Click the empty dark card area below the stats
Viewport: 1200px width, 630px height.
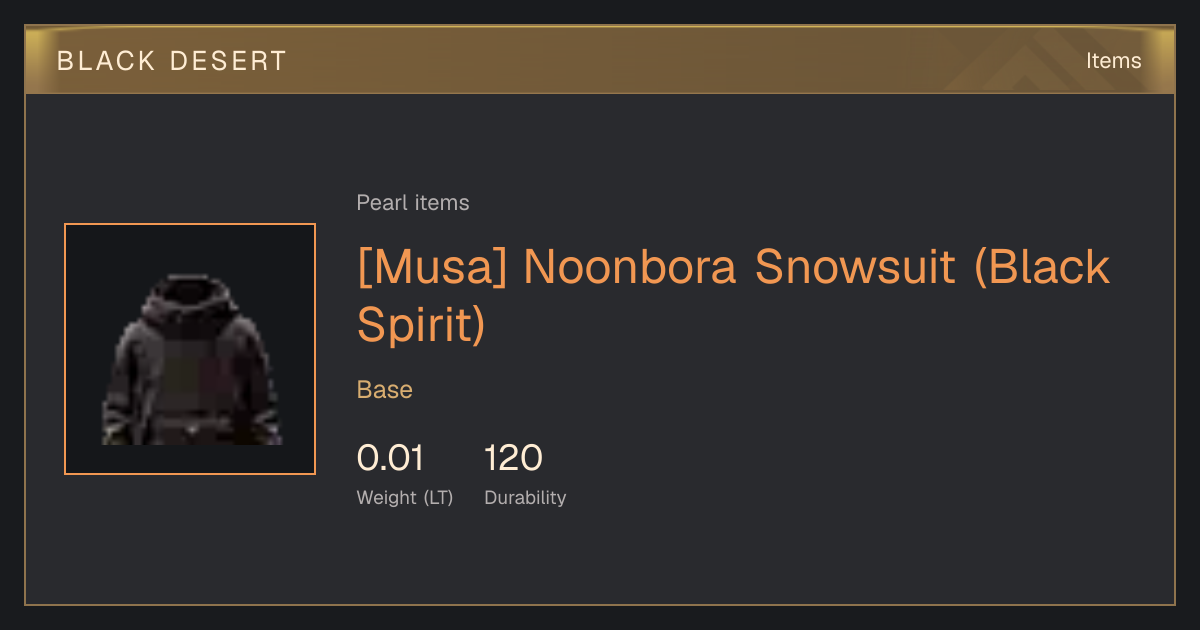pyautogui.click(x=600, y=560)
